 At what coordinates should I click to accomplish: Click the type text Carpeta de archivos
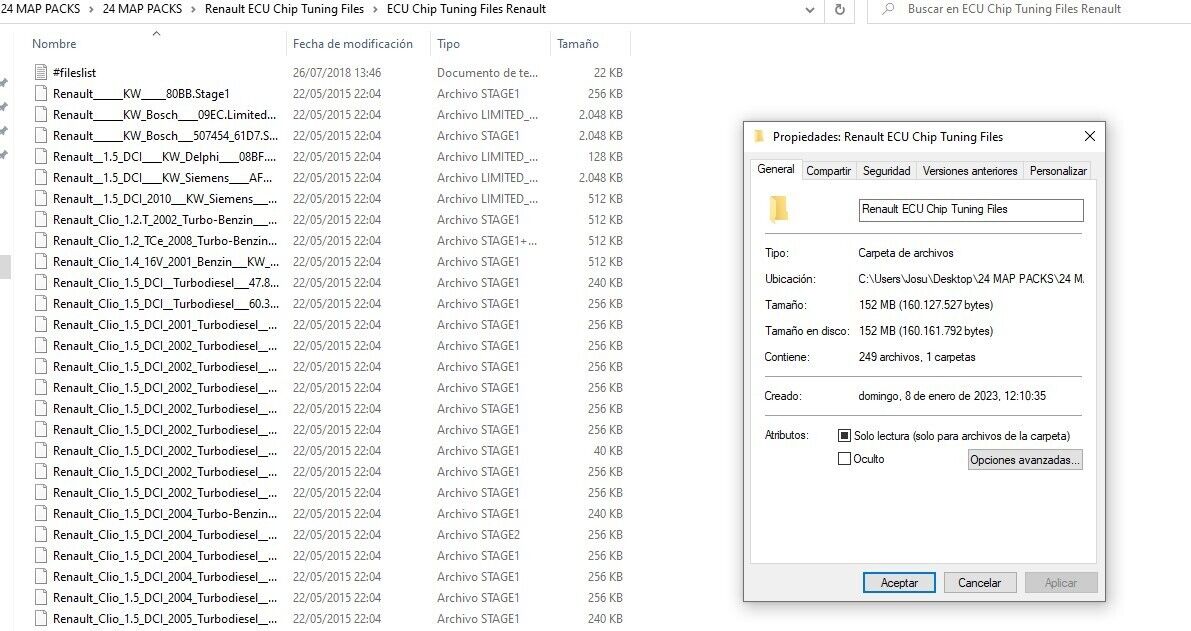click(x=905, y=253)
